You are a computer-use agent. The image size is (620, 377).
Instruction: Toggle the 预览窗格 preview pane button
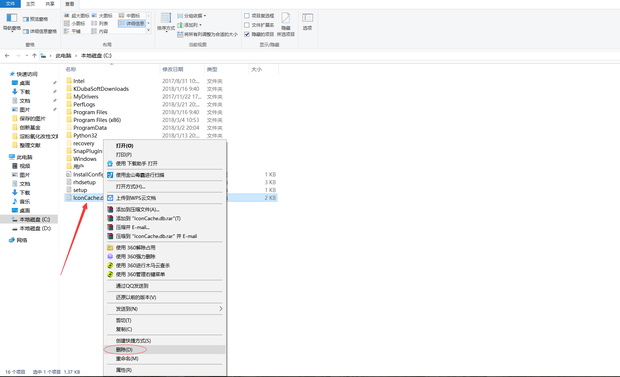point(35,19)
